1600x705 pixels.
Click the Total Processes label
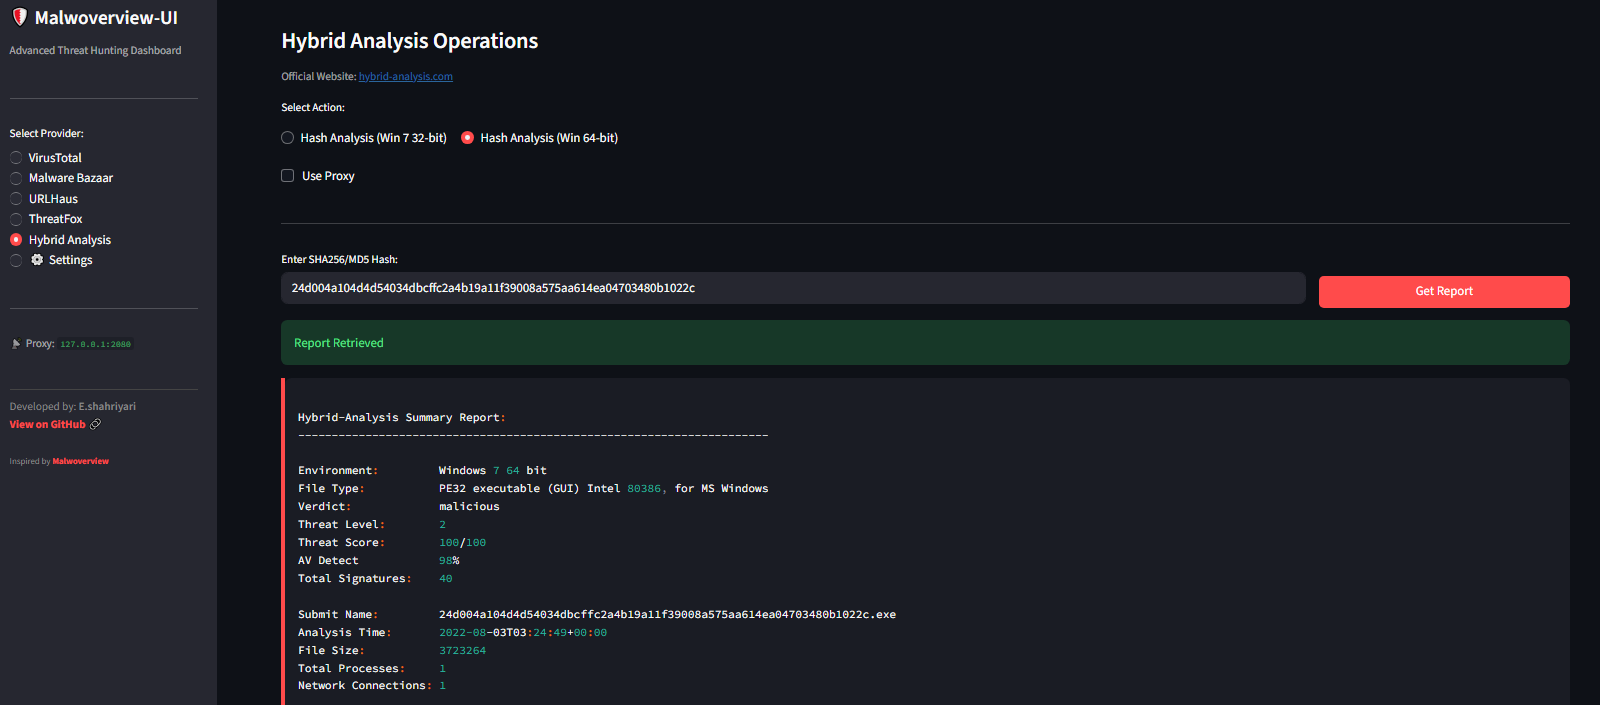pos(351,669)
